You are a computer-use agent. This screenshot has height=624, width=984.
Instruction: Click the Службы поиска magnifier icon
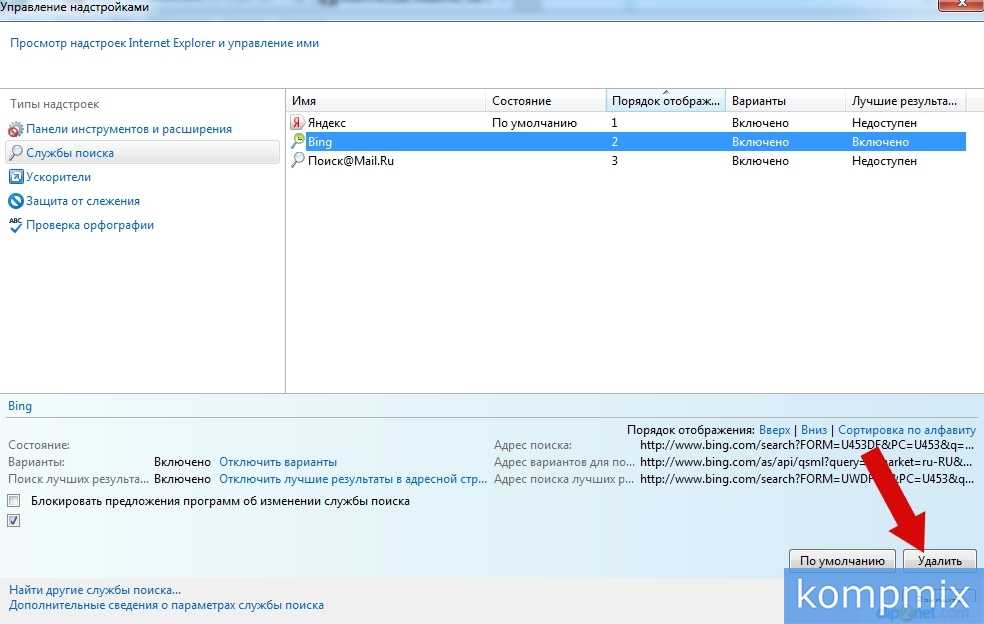point(16,153)
